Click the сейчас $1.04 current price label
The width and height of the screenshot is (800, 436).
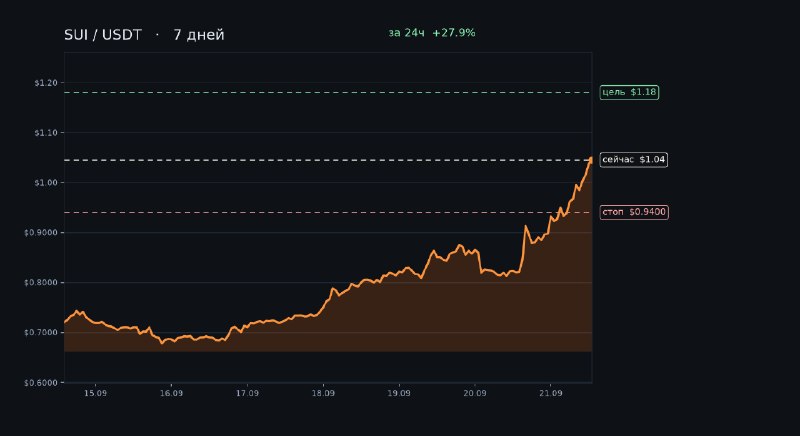[x=634, y=160]
